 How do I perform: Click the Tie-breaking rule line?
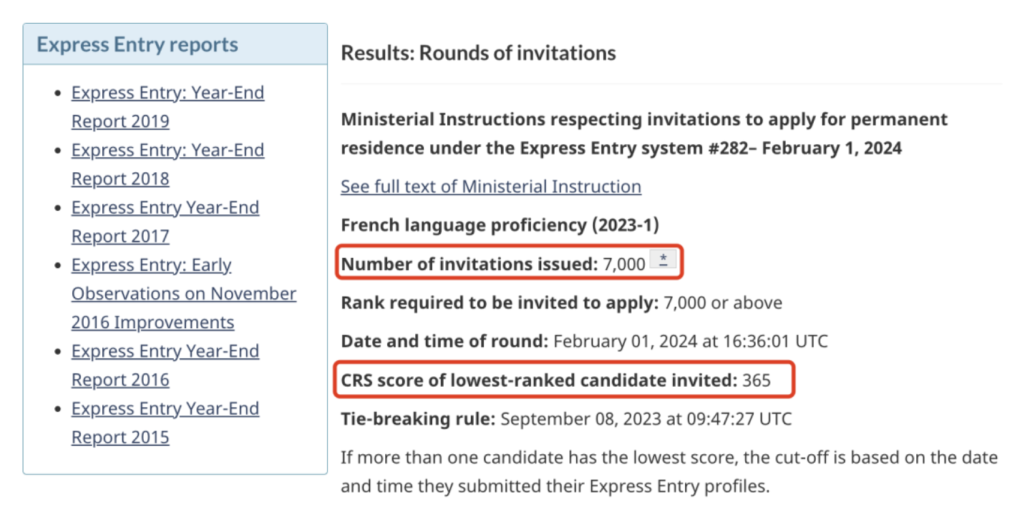566,418
